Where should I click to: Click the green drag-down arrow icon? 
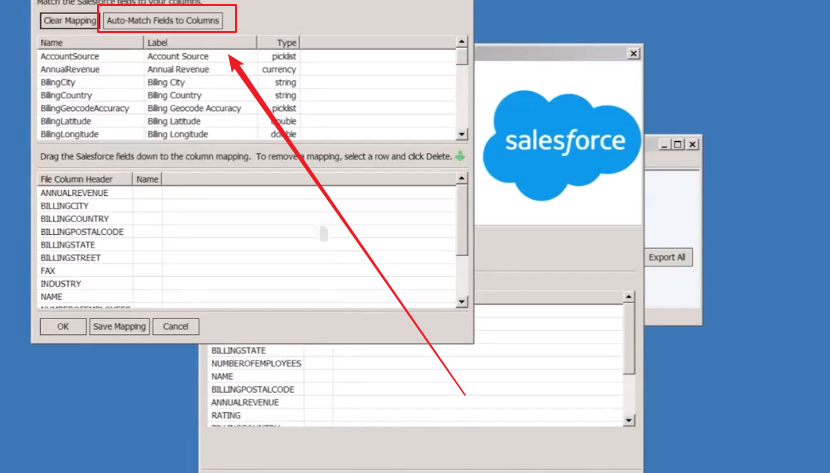(460, 156)
